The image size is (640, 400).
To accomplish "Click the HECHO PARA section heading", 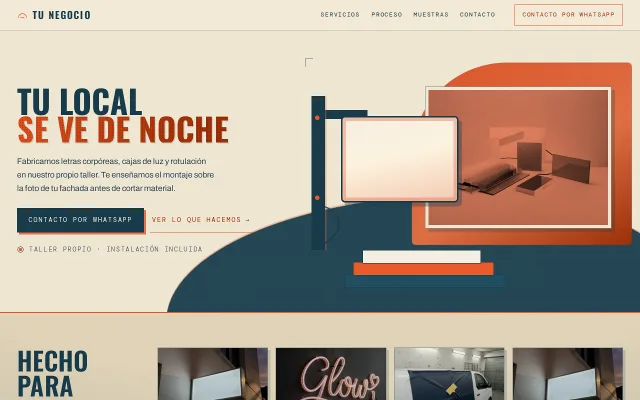I will click(x=53, y=373).
